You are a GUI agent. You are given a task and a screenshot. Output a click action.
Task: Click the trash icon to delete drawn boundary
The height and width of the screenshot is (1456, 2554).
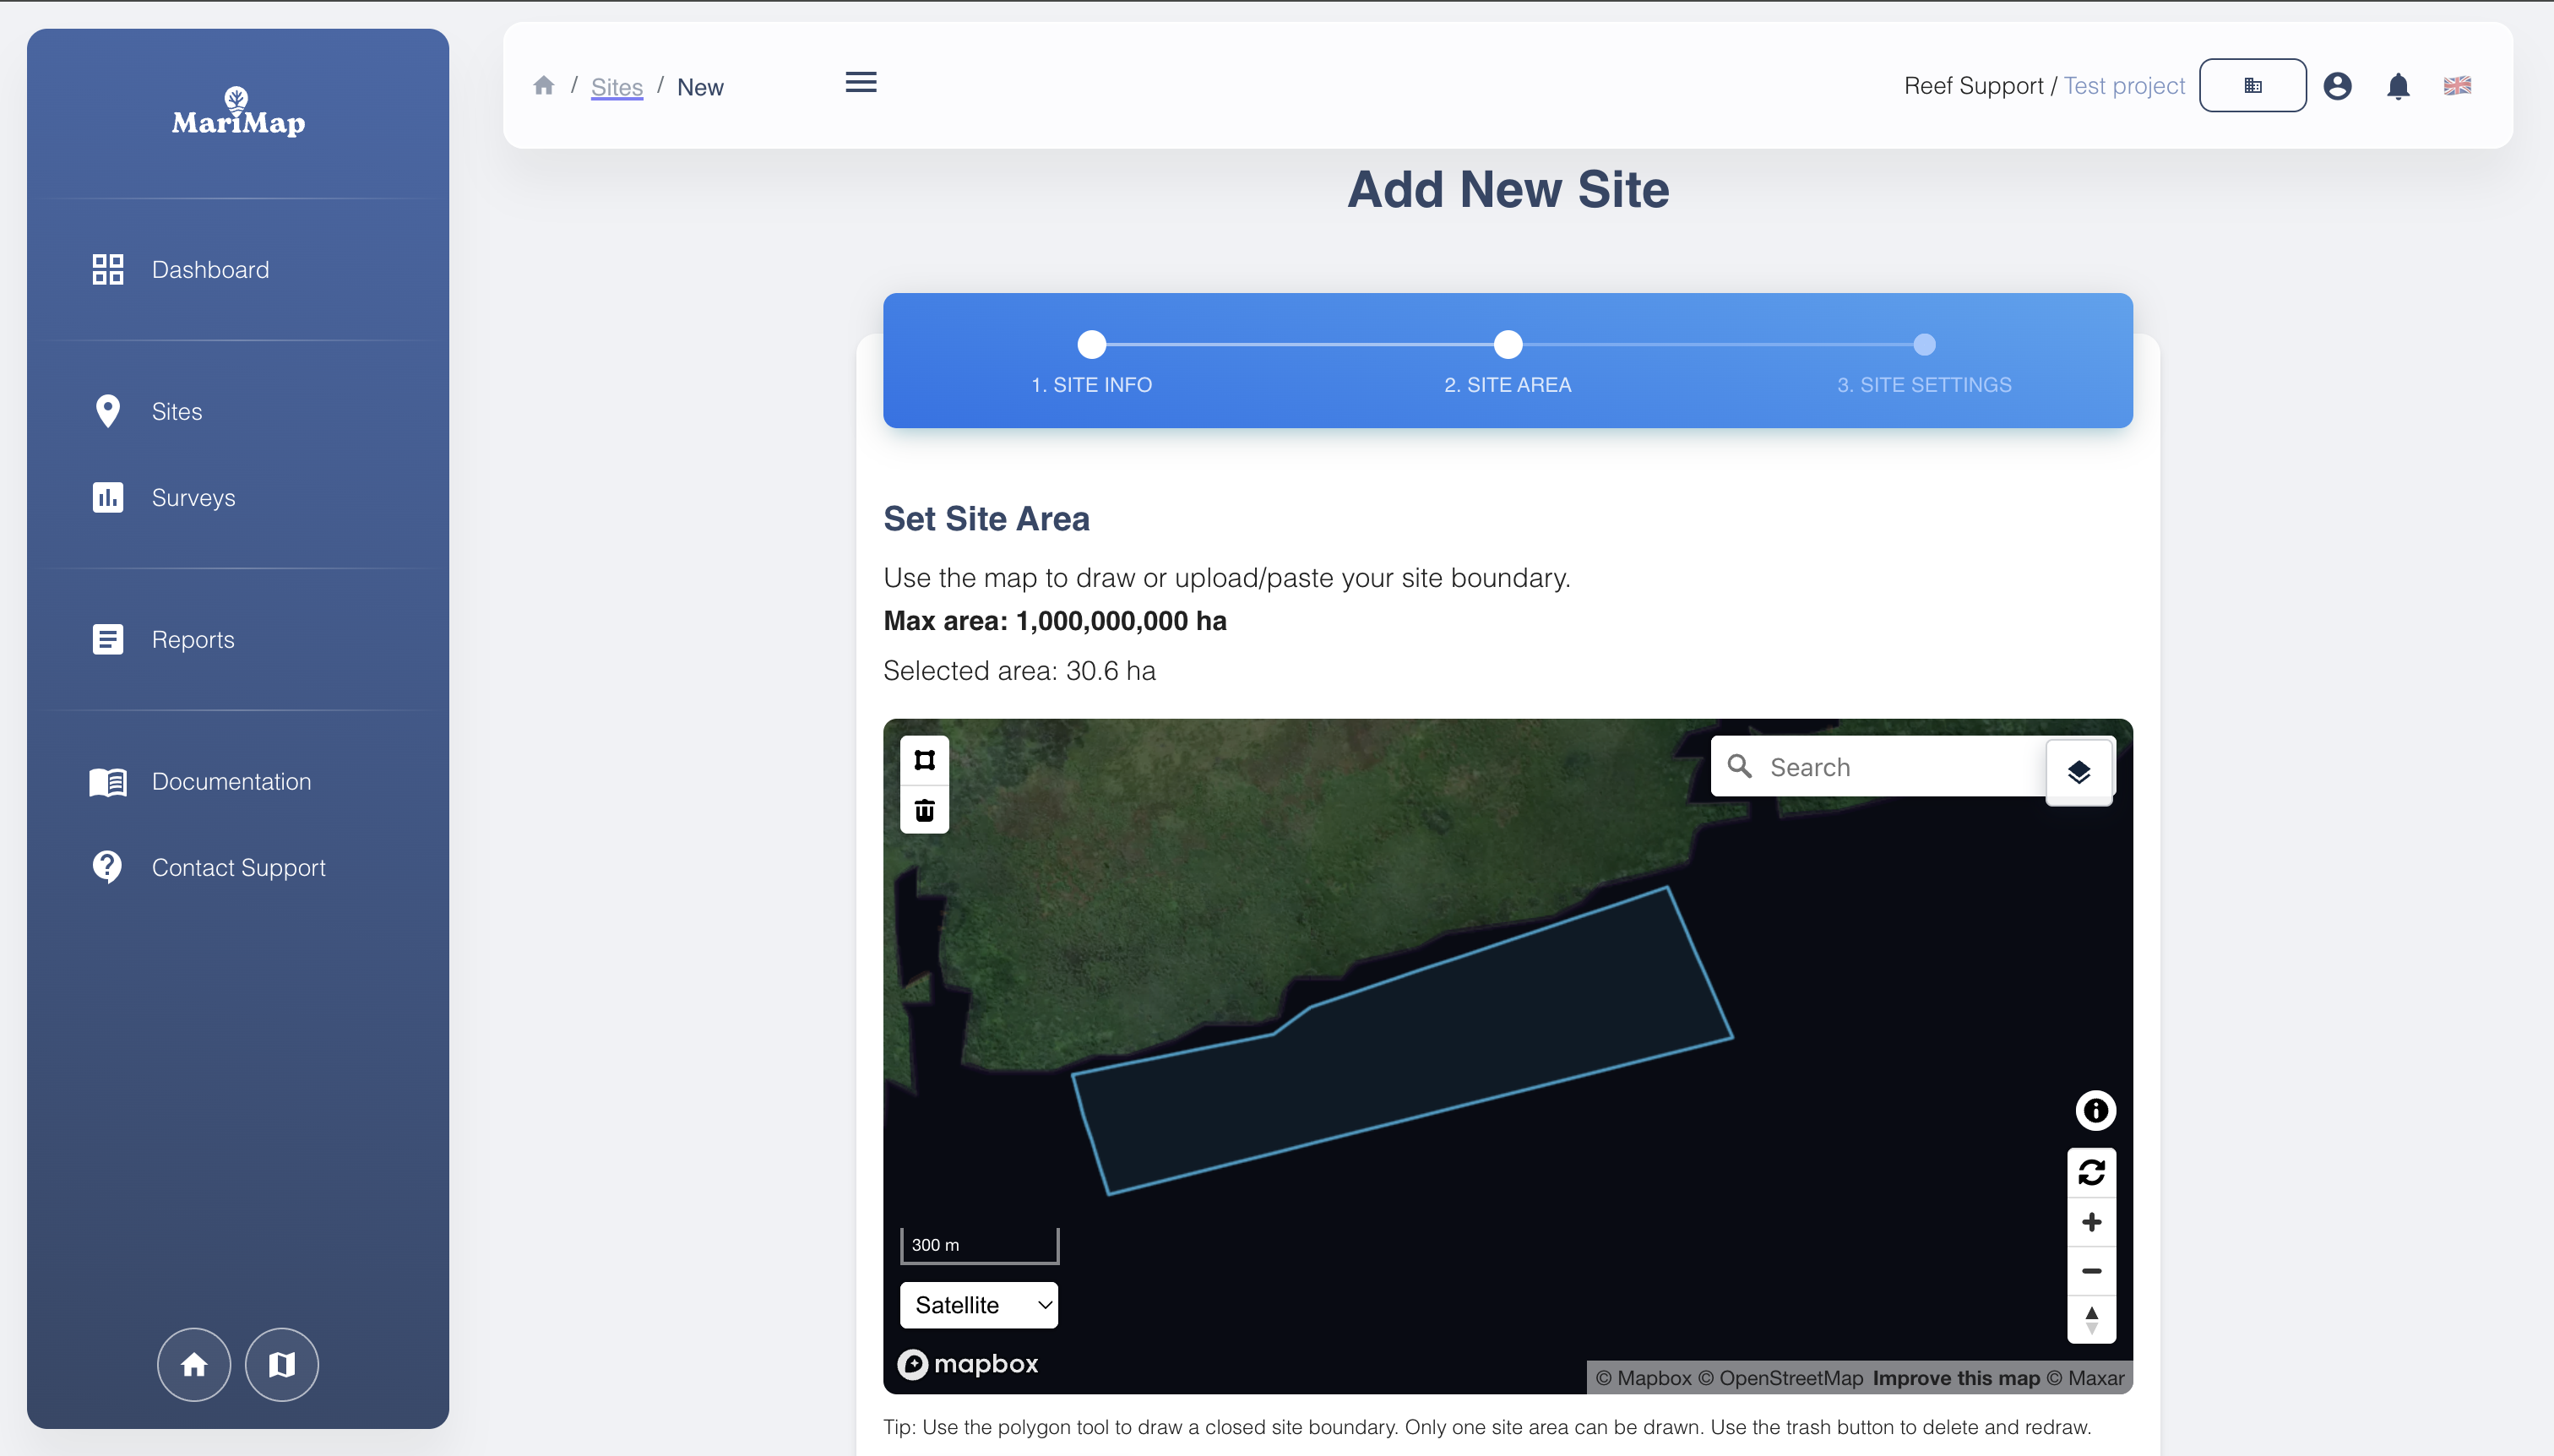[x=923, y=810]
